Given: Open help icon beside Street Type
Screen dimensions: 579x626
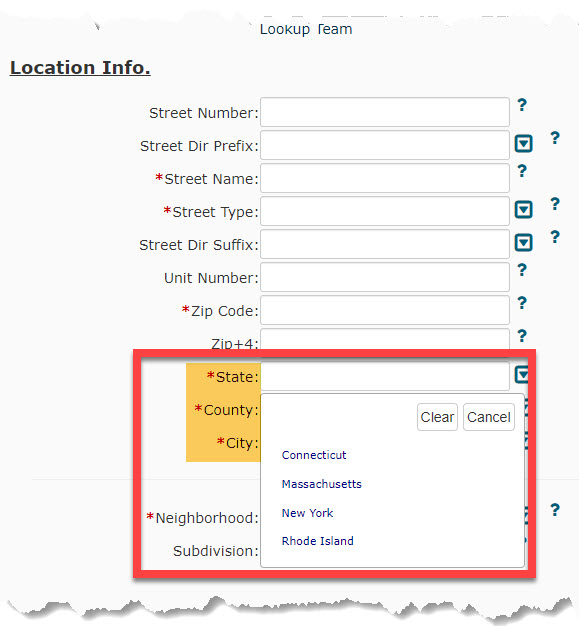Looking at the screenshot, I should [x=555, y=204].
